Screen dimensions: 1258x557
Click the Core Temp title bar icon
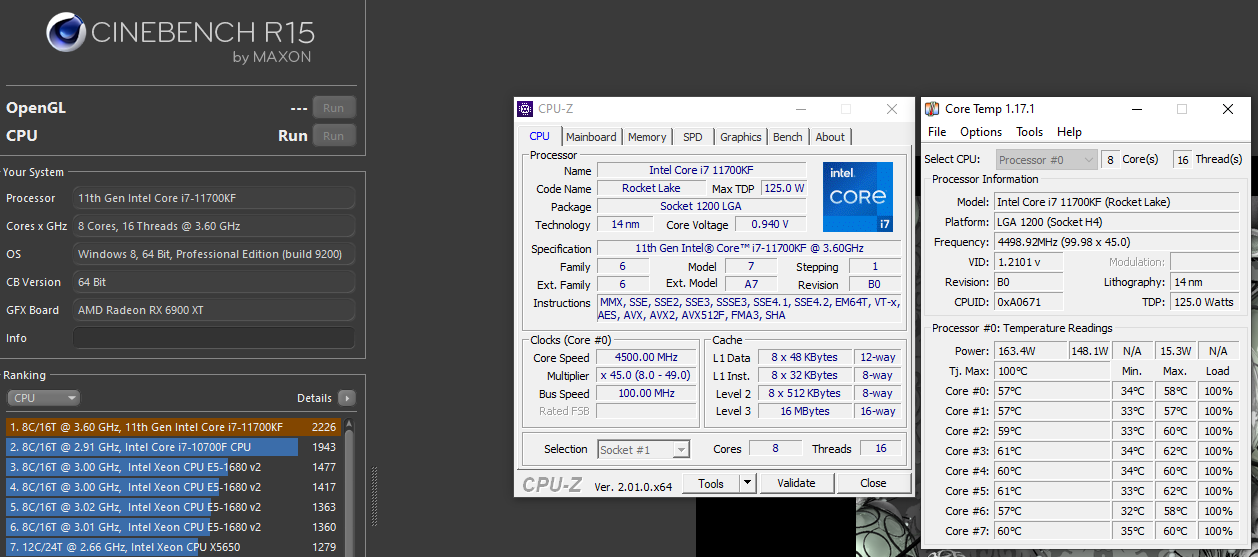click(x=932, y=109)
